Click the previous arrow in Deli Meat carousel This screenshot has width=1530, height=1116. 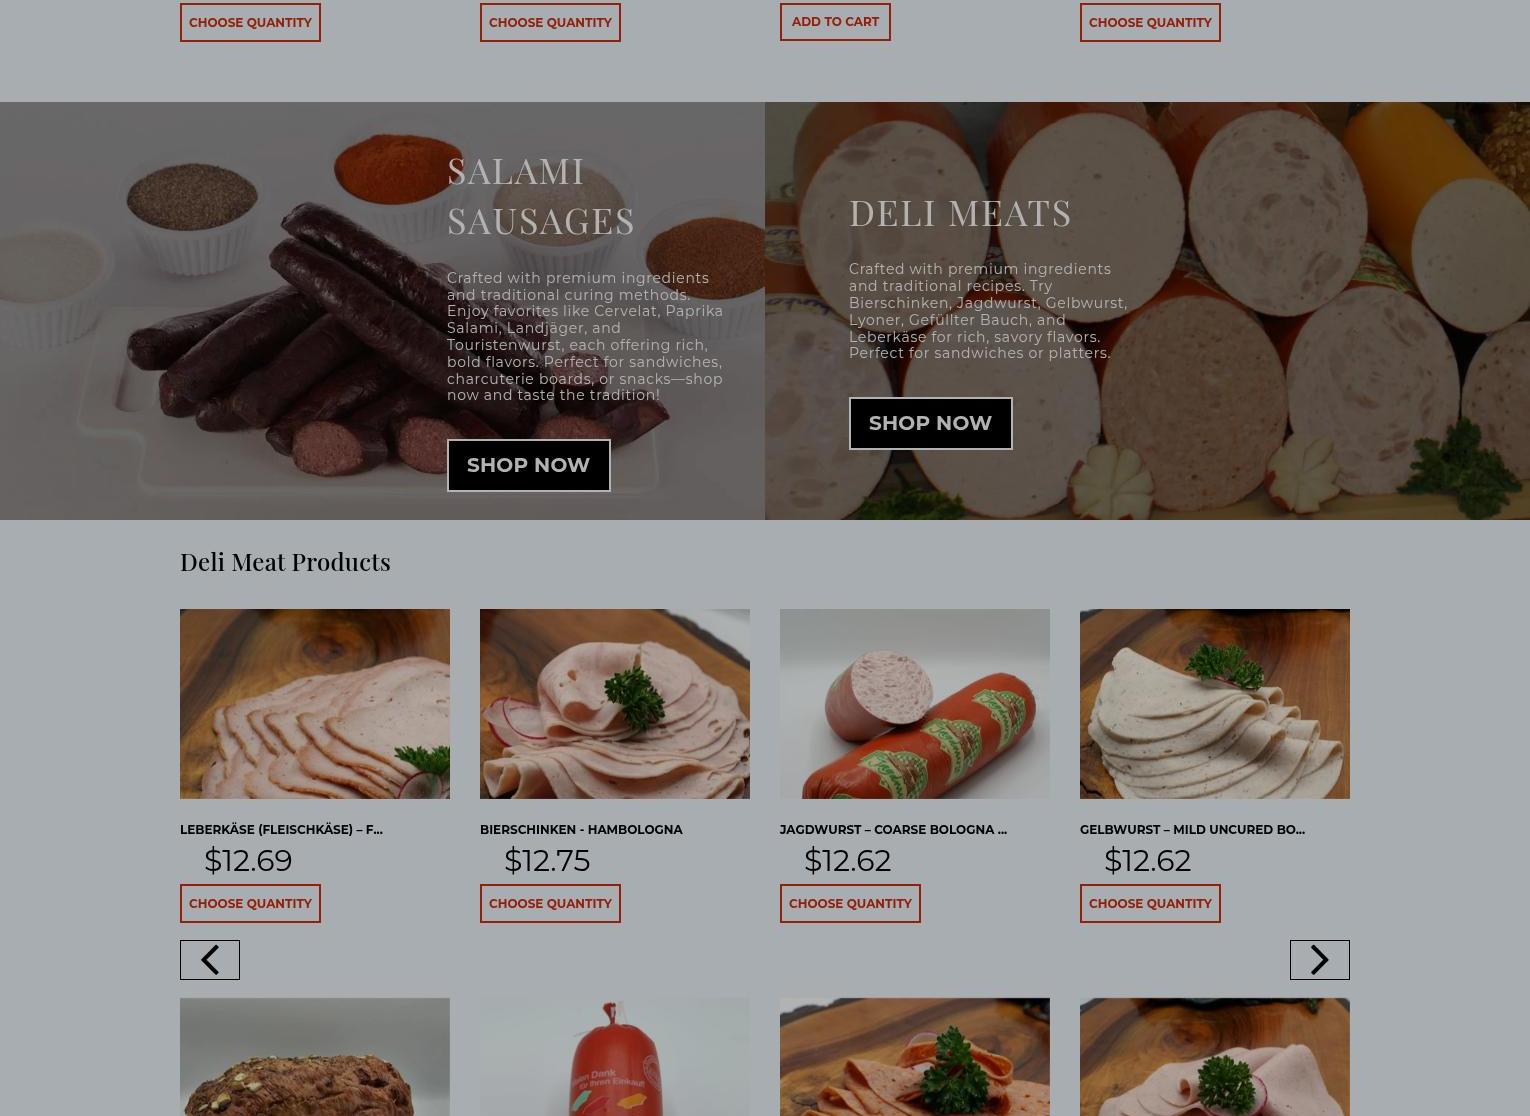pos(210,960)
